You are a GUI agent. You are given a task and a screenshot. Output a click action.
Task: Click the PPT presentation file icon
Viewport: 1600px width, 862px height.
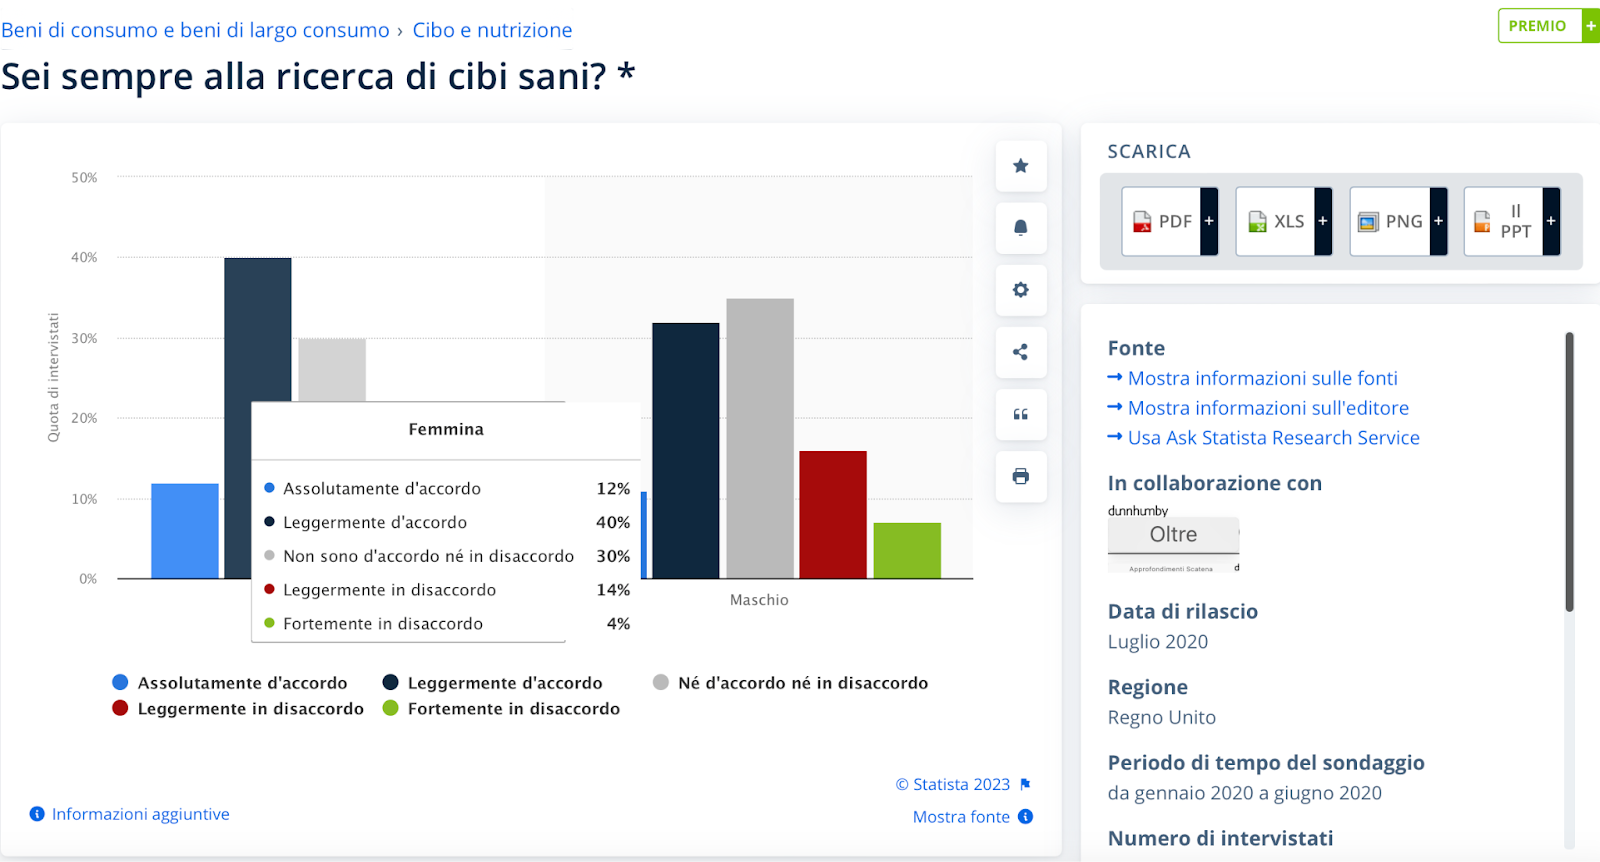pos(1482,222)
